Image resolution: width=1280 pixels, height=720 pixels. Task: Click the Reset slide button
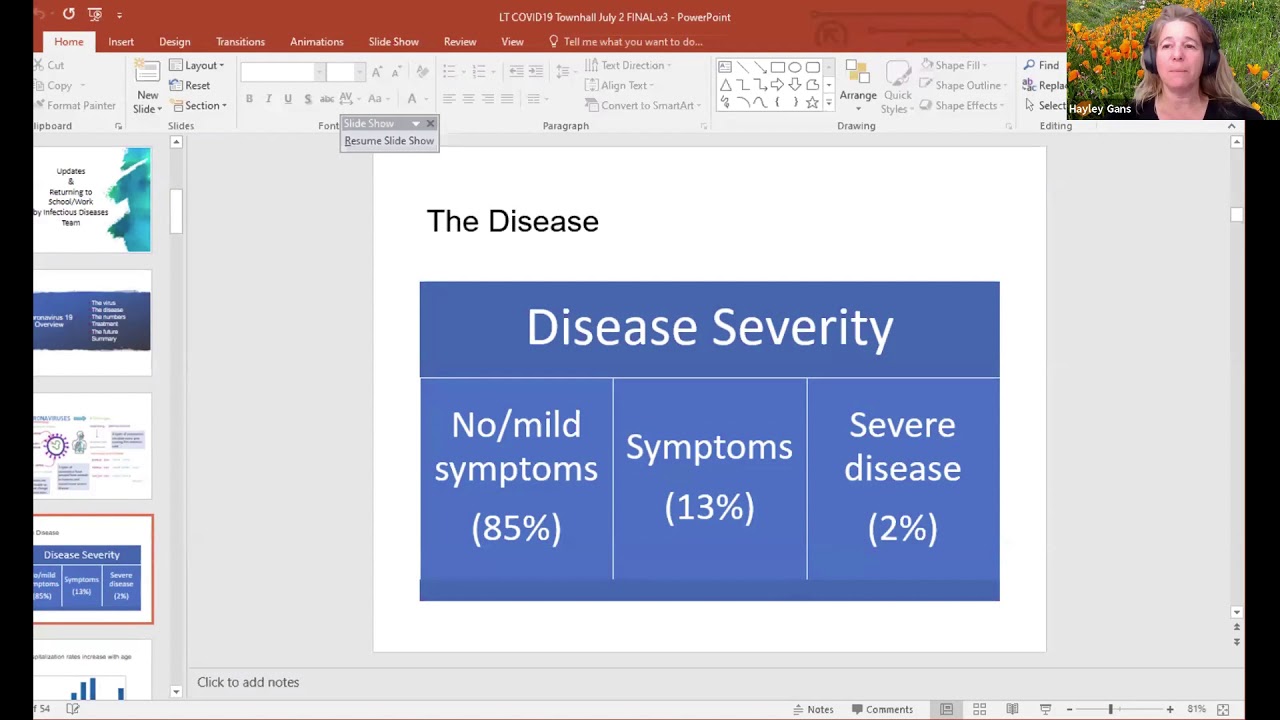click(x=189, y=85)
